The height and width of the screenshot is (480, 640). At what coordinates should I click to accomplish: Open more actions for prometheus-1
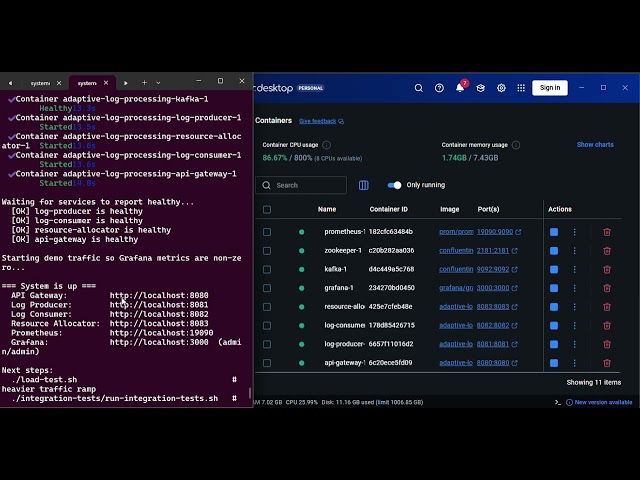coord(575,232)
